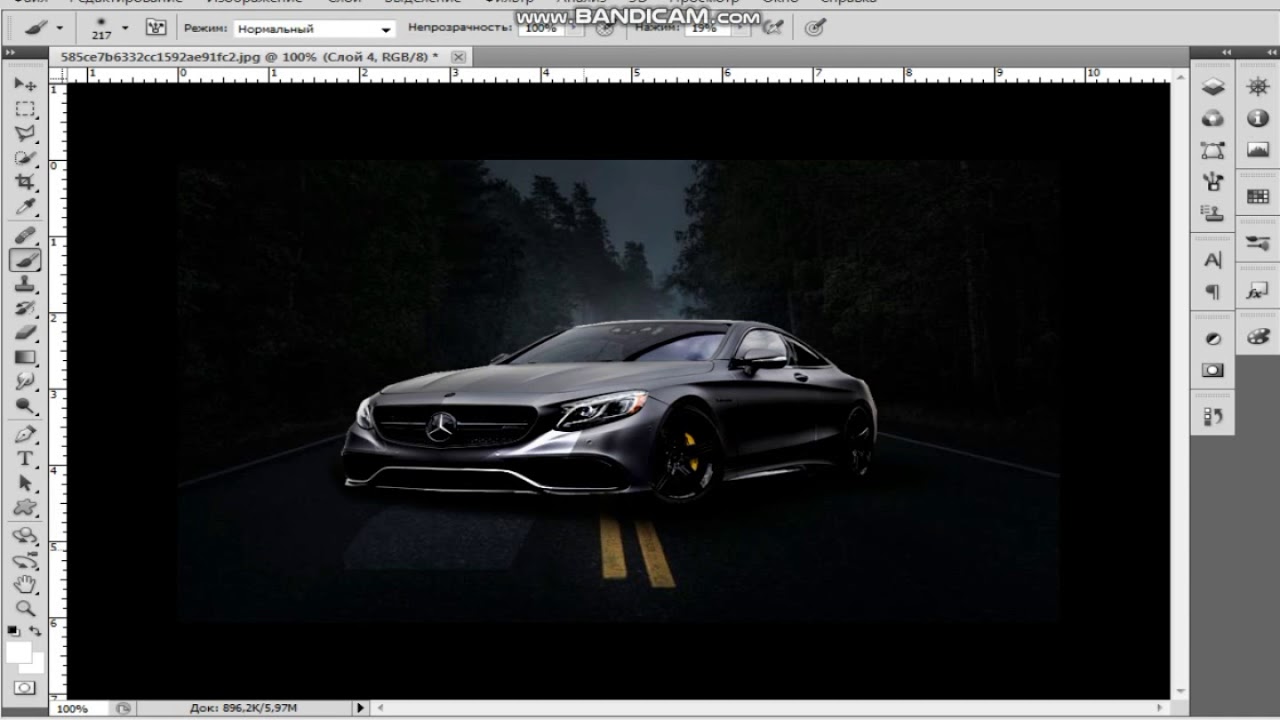1280x720 pixels.
Task: Open the opacity slider arrow
Action: coord(574,29)
